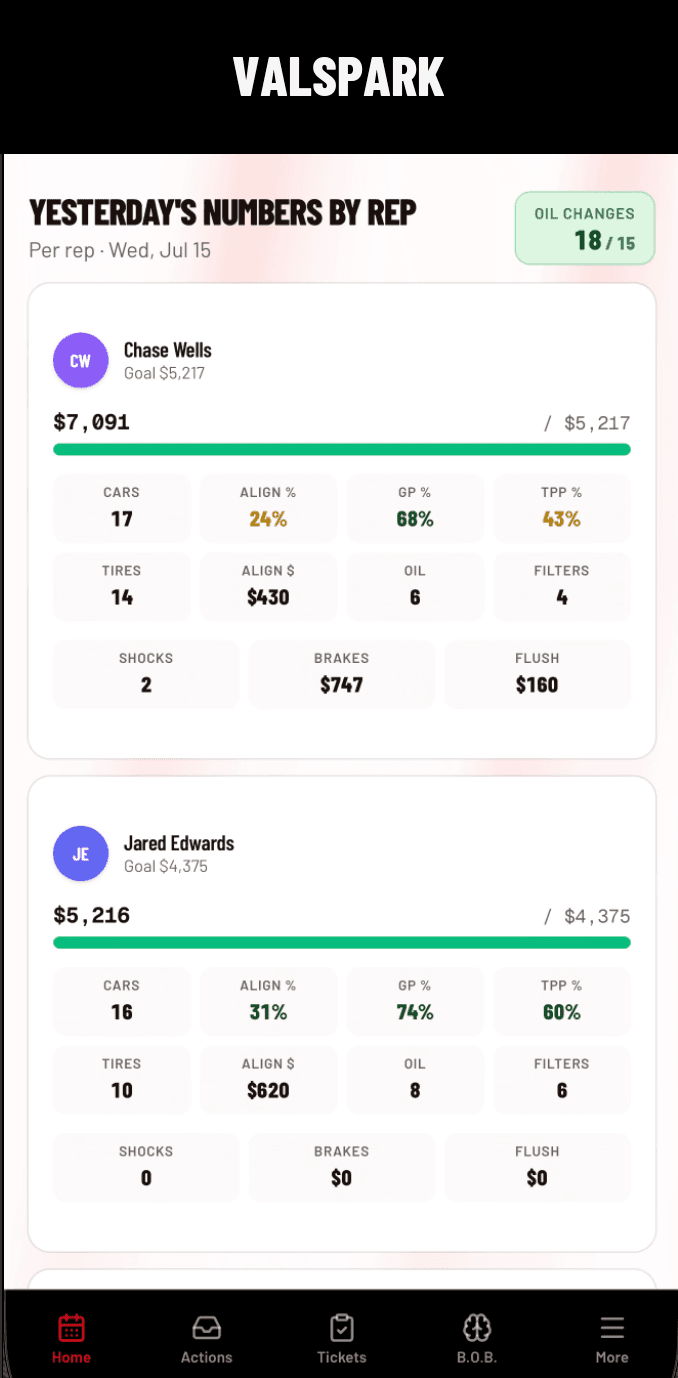The image size is (678, 1378).
Task: Click Chase Wells green progress bar
Action: 342,449
